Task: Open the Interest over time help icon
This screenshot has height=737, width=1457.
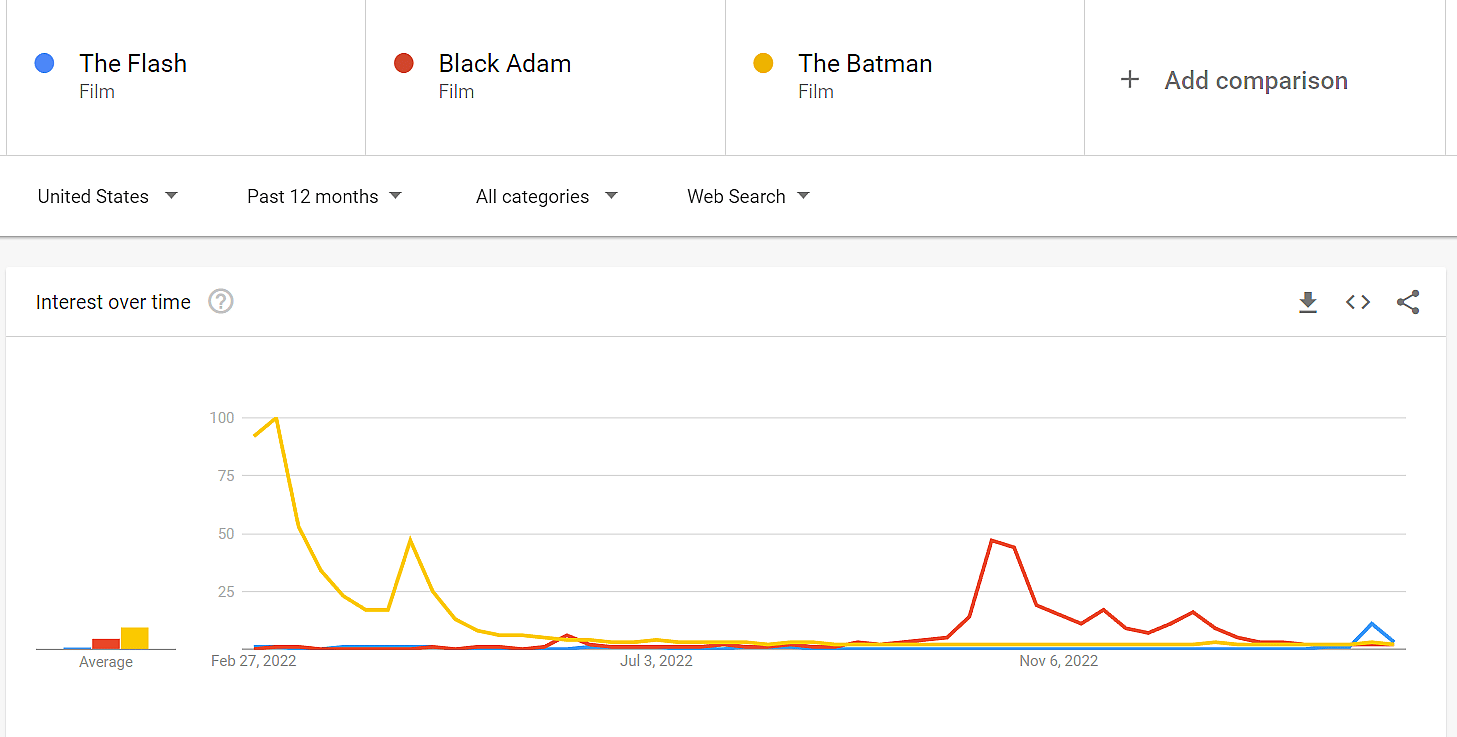Action: [221, 302]
